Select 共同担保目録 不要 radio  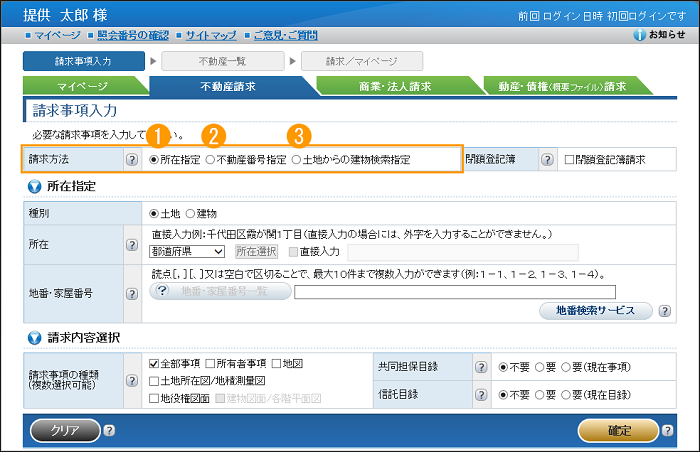503,368
